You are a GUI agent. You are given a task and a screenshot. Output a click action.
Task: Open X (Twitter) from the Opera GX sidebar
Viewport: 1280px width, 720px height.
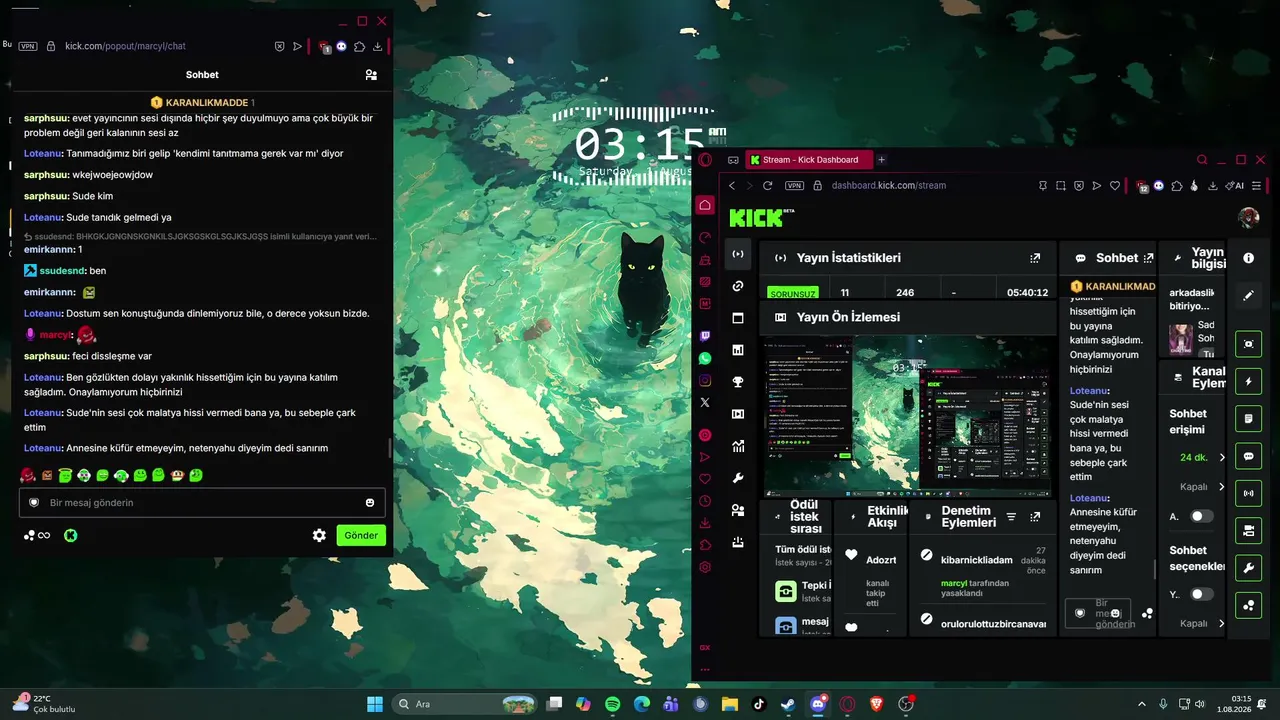705,402
